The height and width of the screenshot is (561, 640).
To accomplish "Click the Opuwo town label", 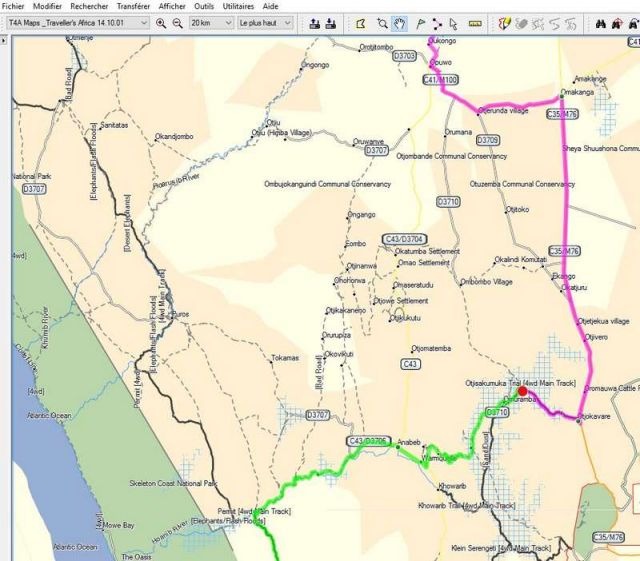I will [441, 62].
